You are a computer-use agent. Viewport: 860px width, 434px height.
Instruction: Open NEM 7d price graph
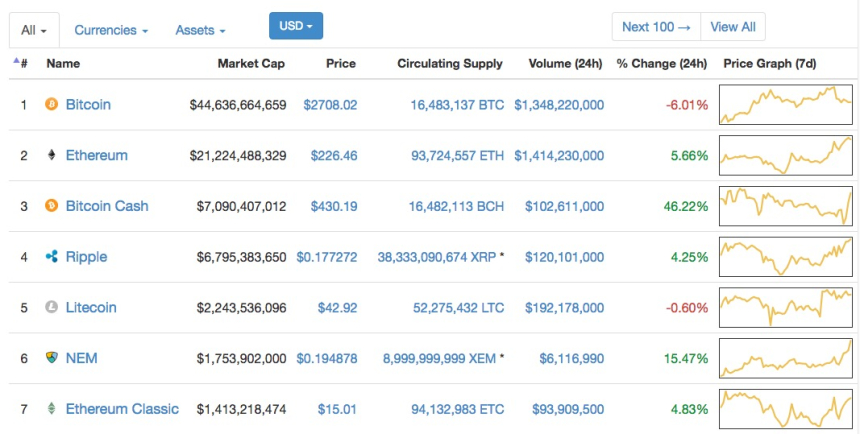click(786, 358)
